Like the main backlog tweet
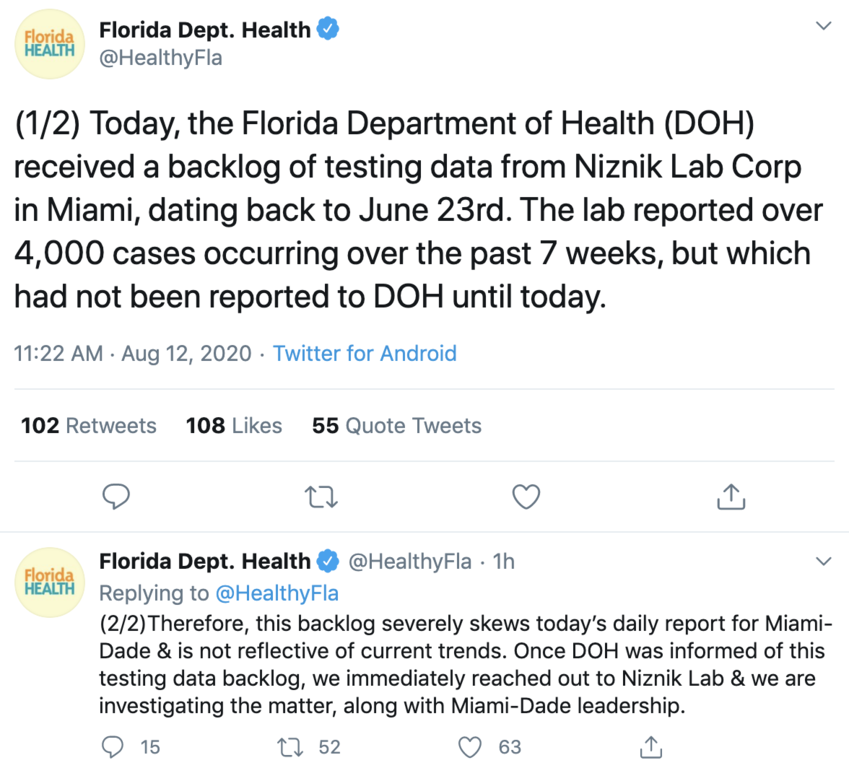Image resolution: width=849 pixels, height=768 pixels. coord(525,496)
